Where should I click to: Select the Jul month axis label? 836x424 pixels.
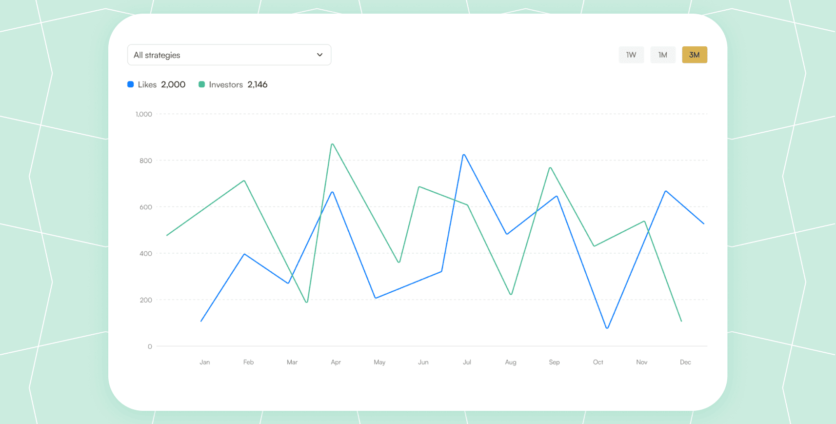point(465,362)
